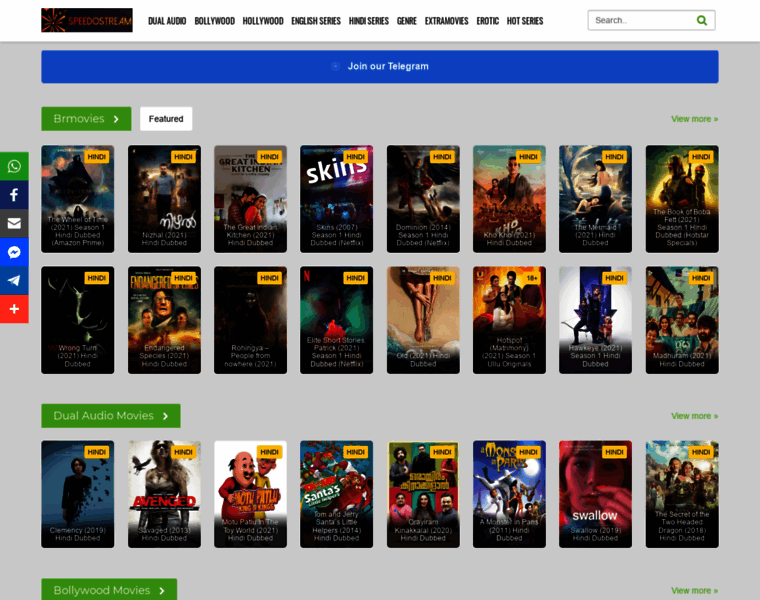760x600 pixels.
Task: Open the Bollywood menu item
Action: 215,21
